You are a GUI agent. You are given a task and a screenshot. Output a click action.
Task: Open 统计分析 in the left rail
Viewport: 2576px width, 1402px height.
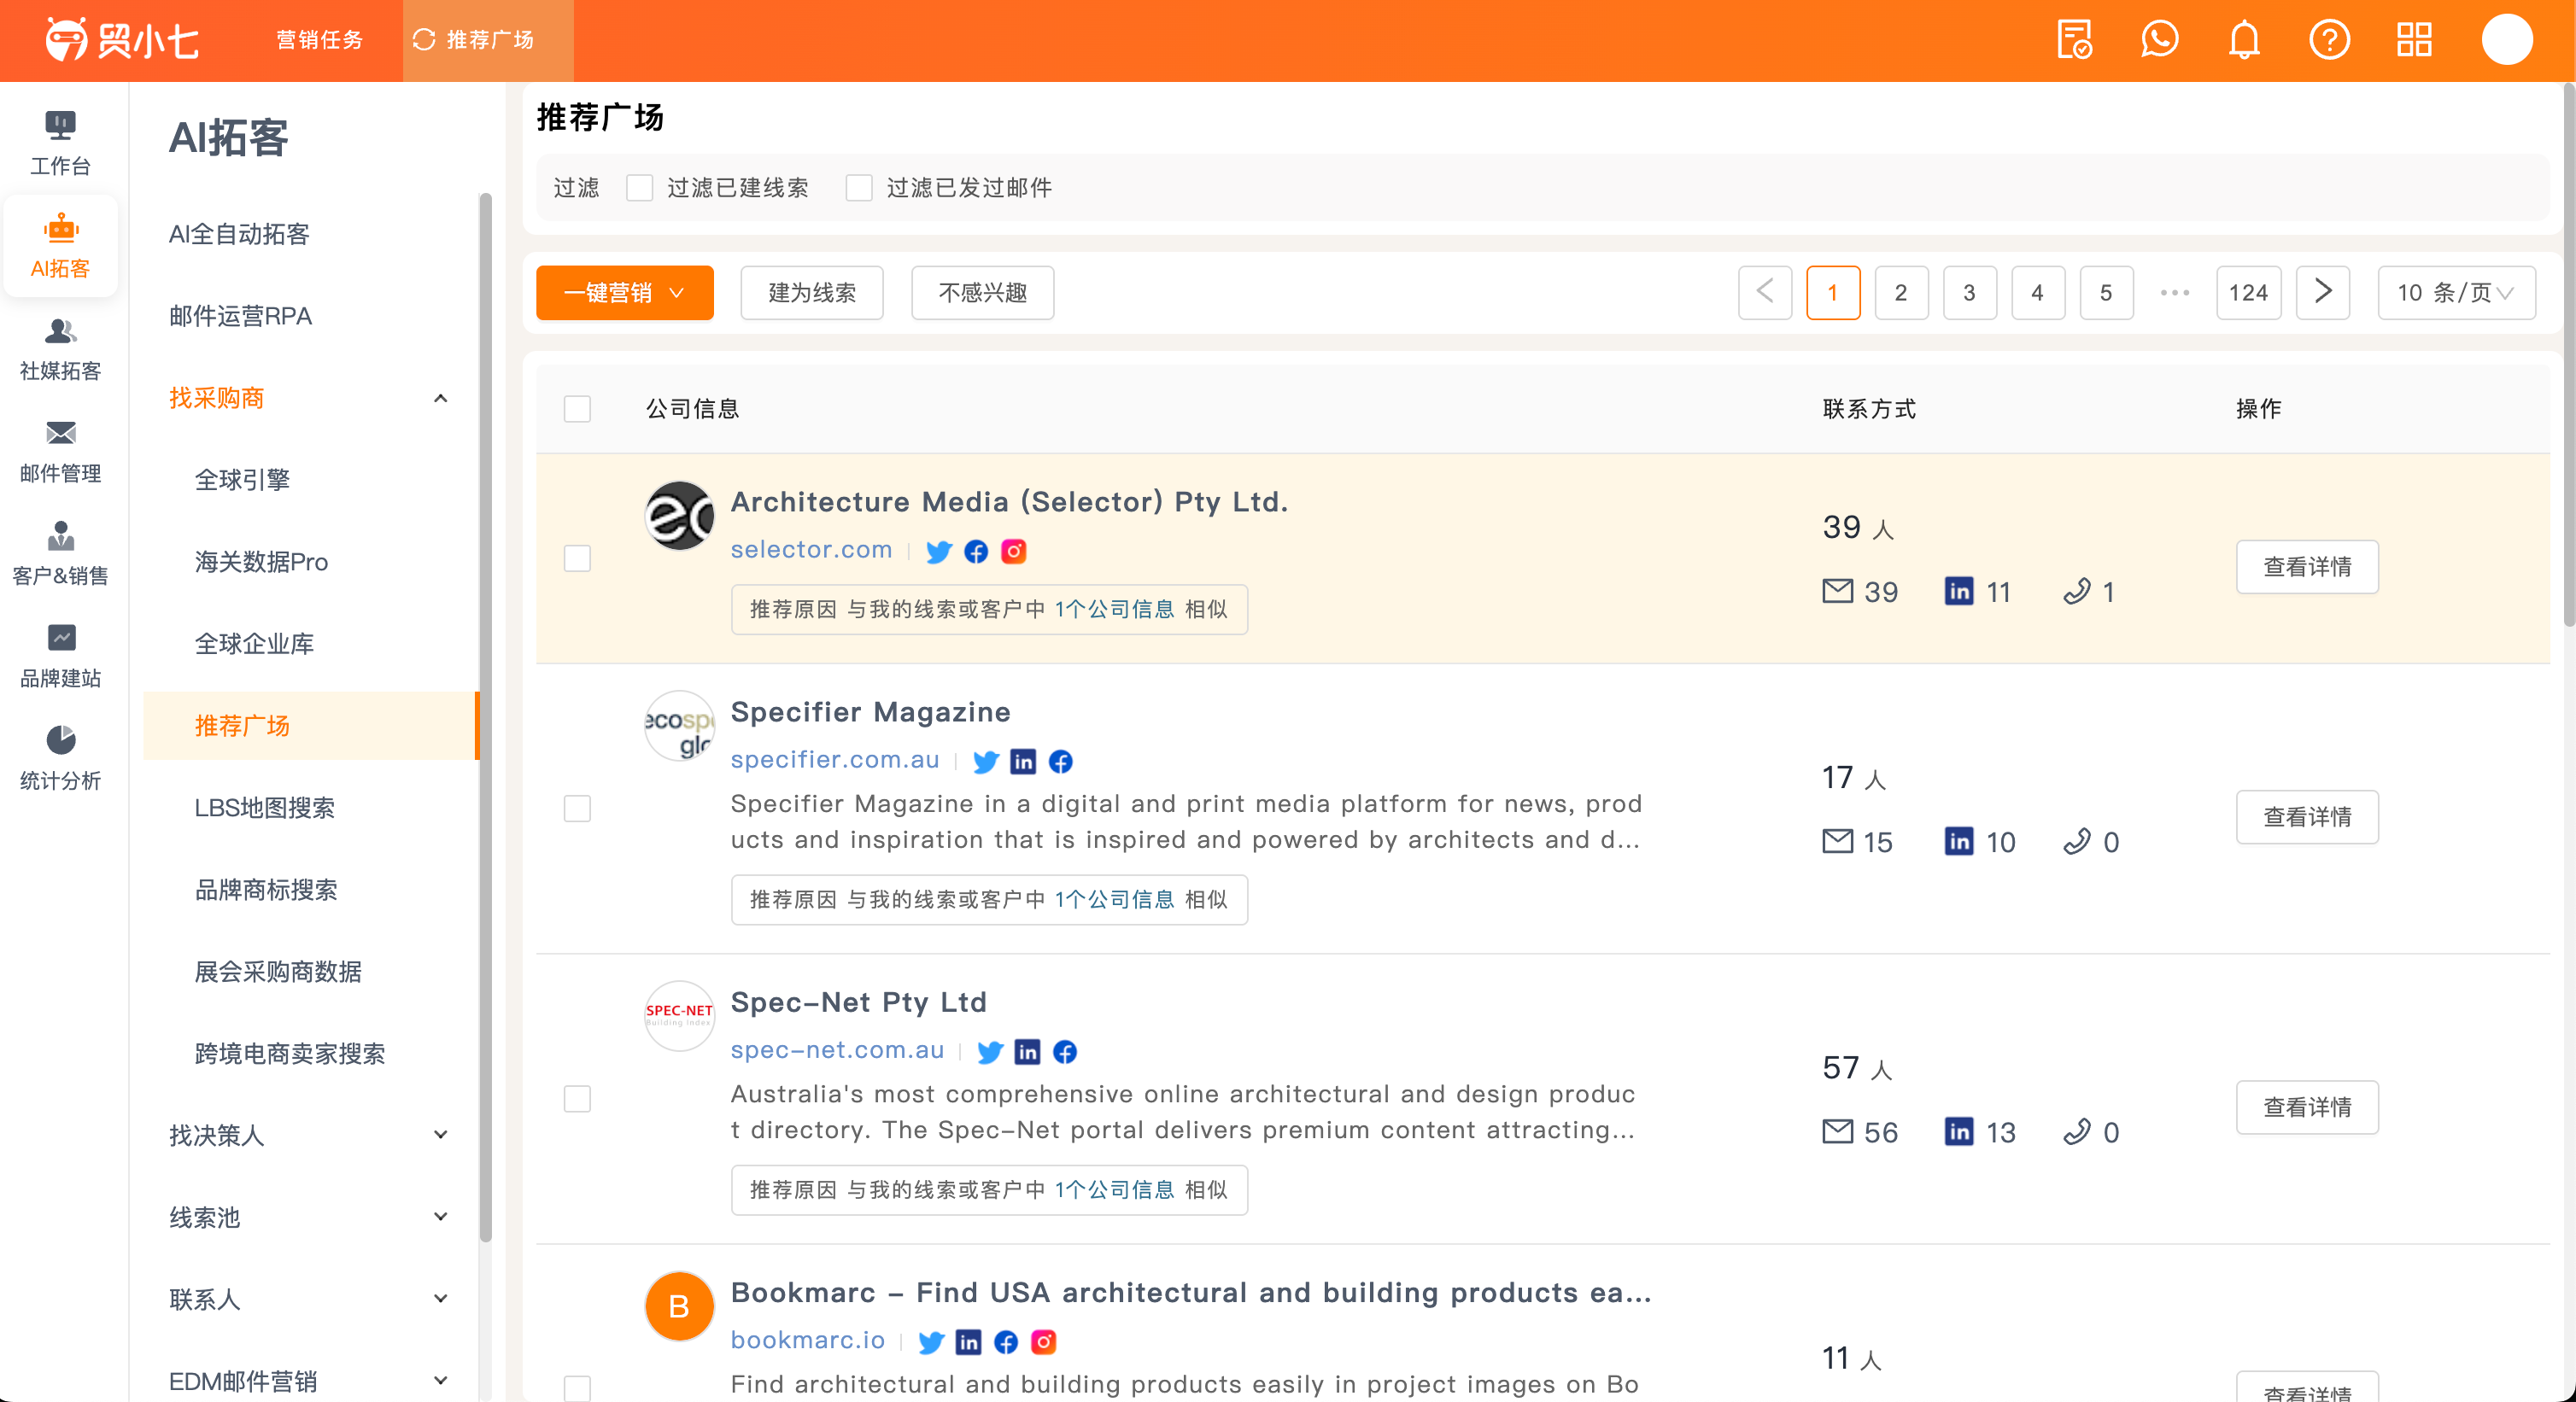point(60,758)
